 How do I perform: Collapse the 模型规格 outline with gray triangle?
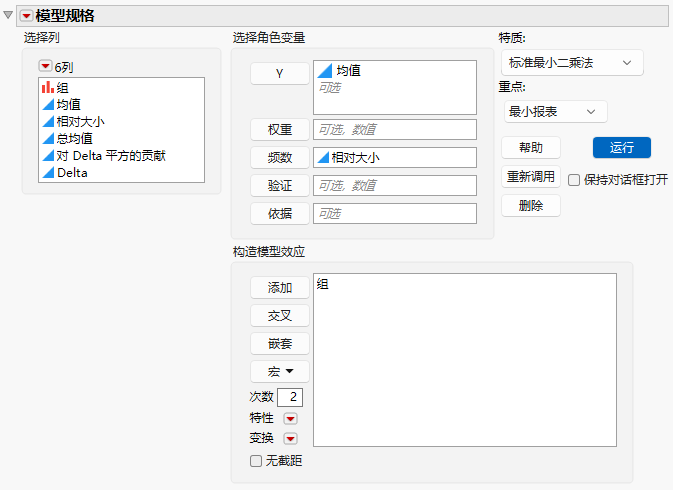point(8,15)
